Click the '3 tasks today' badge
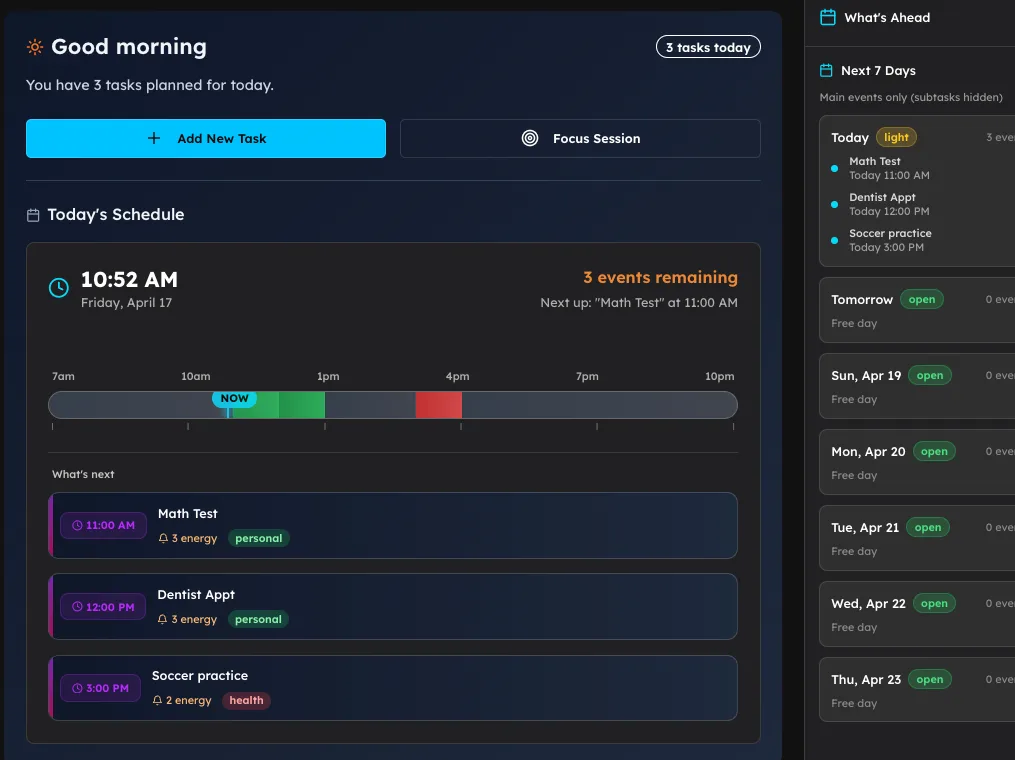 tap(708, 47)
